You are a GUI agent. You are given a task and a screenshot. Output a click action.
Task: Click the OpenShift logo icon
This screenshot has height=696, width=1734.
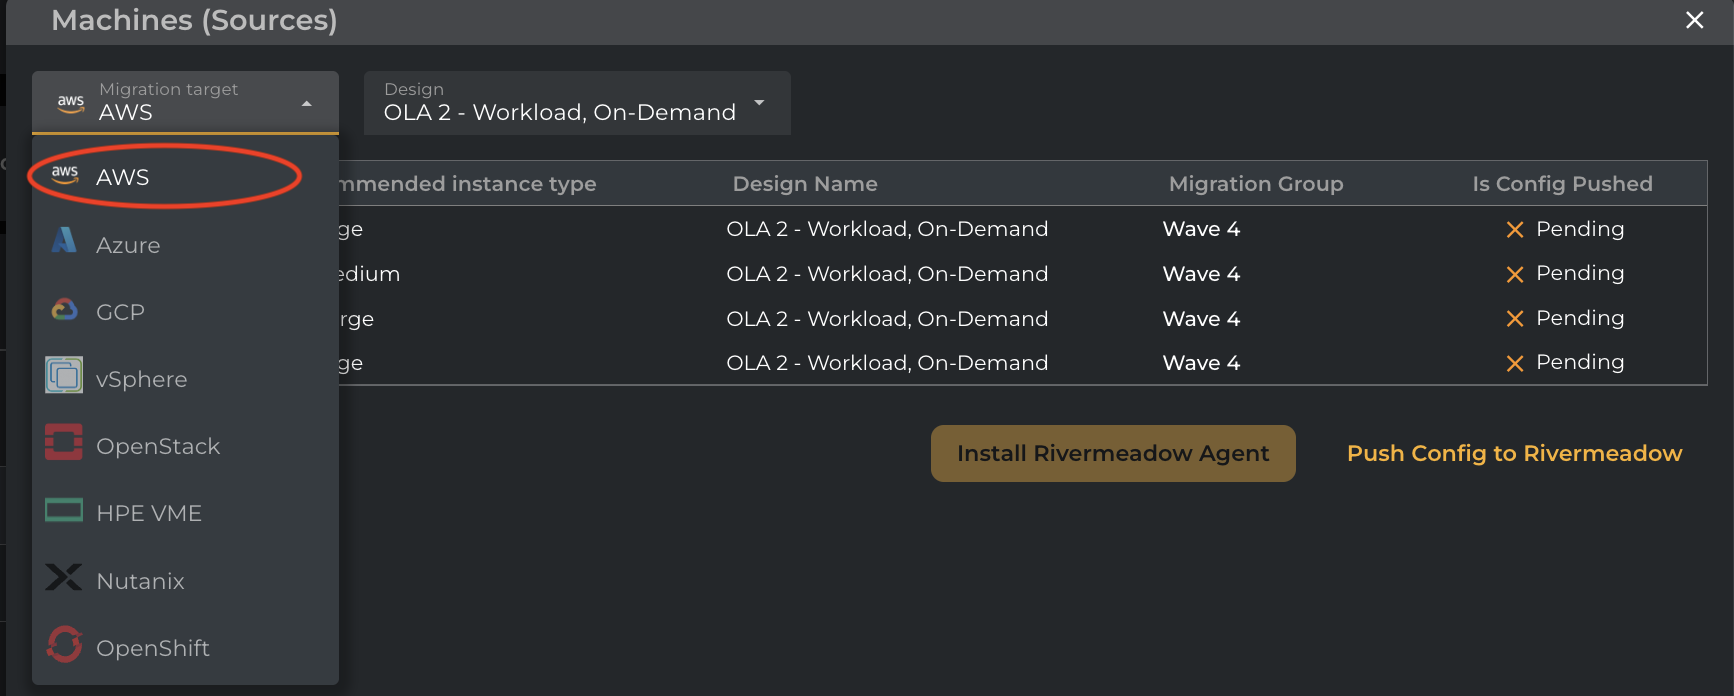[64, 645]
